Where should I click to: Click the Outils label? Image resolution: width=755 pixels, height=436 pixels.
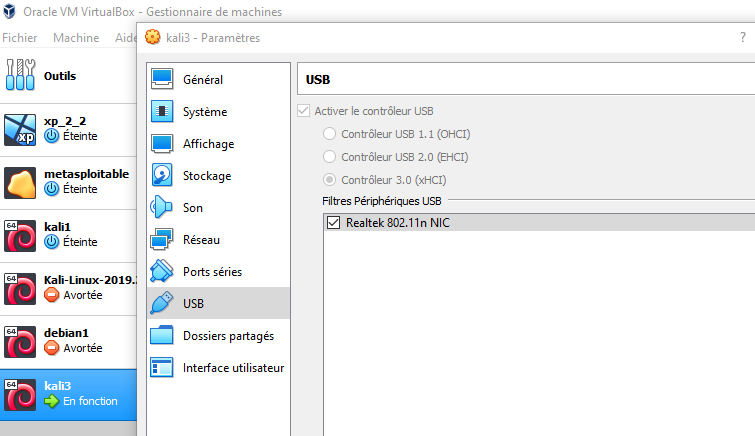(x=60, y=76)
